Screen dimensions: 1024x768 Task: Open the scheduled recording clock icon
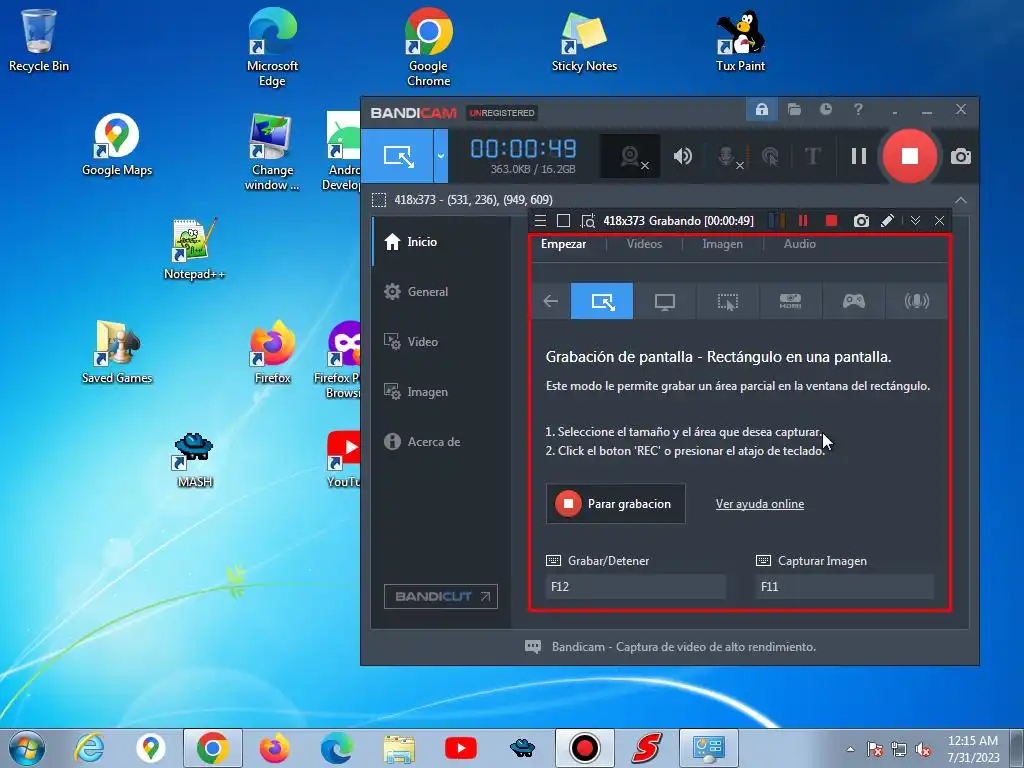(826, 110)
